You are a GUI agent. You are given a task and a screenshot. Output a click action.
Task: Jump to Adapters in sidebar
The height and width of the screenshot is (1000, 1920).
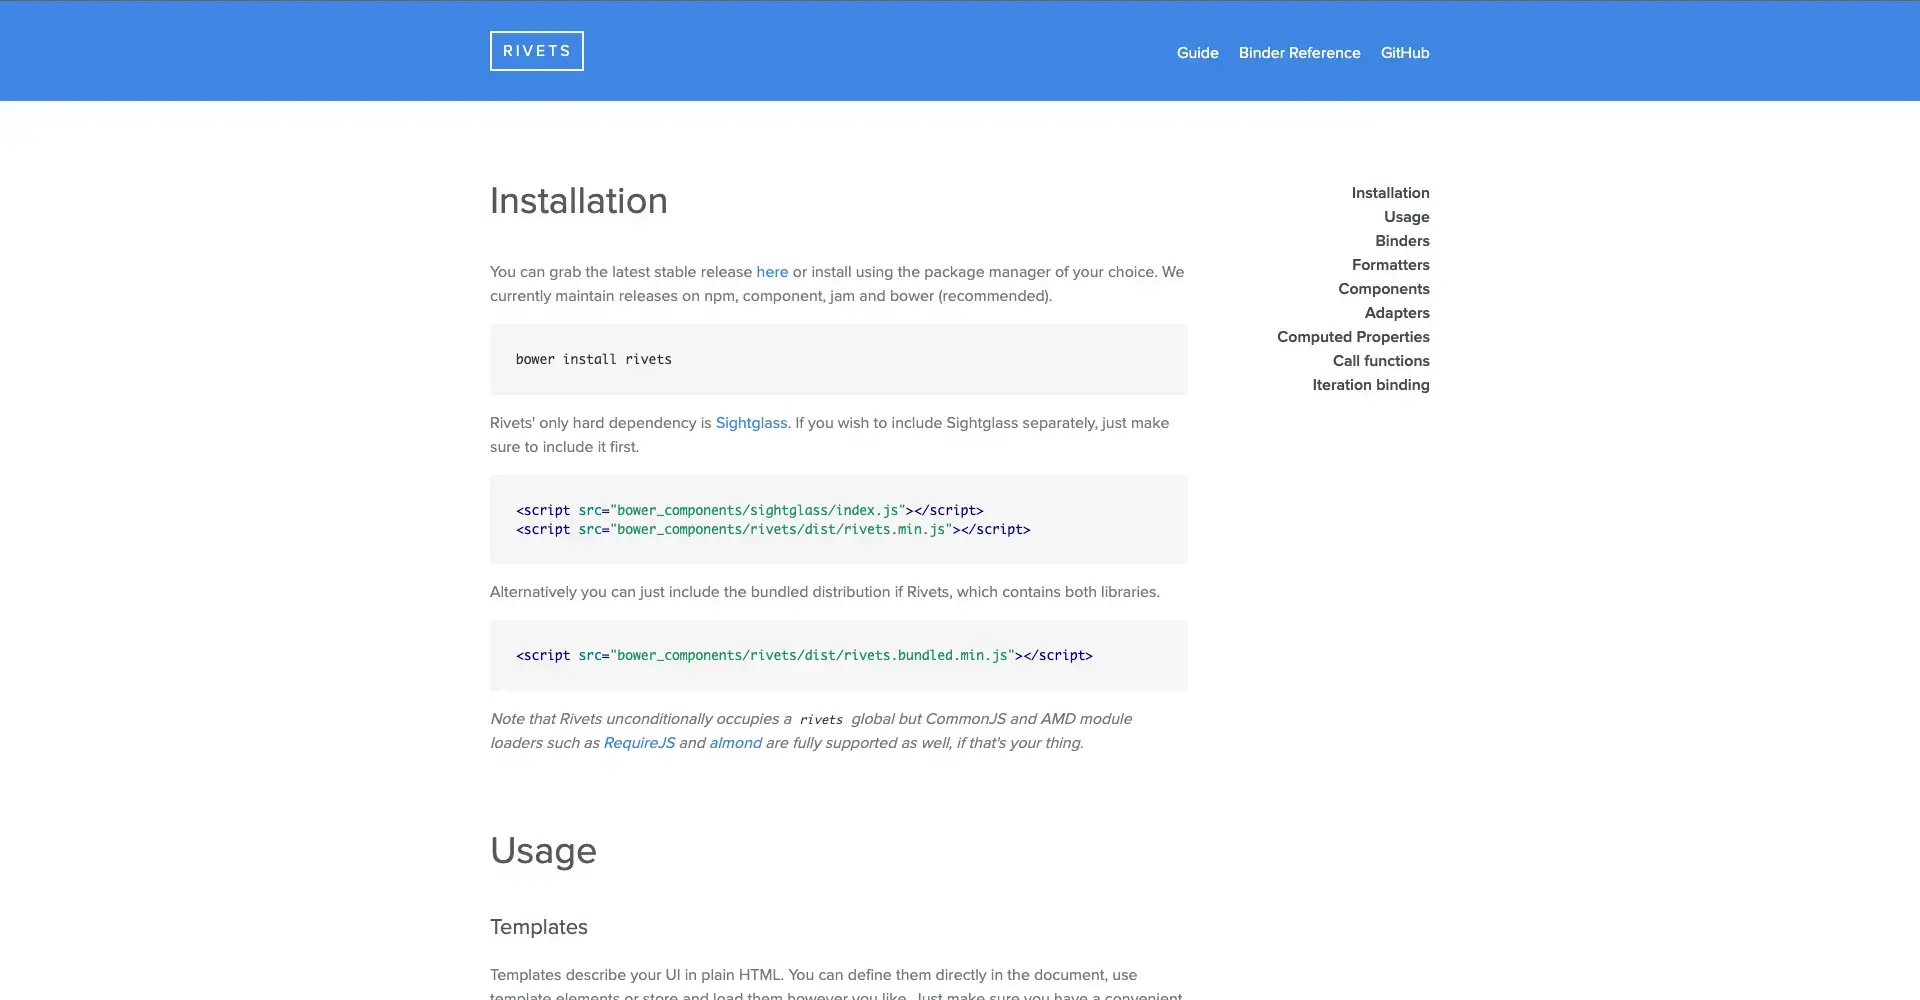pos(1397,313)
